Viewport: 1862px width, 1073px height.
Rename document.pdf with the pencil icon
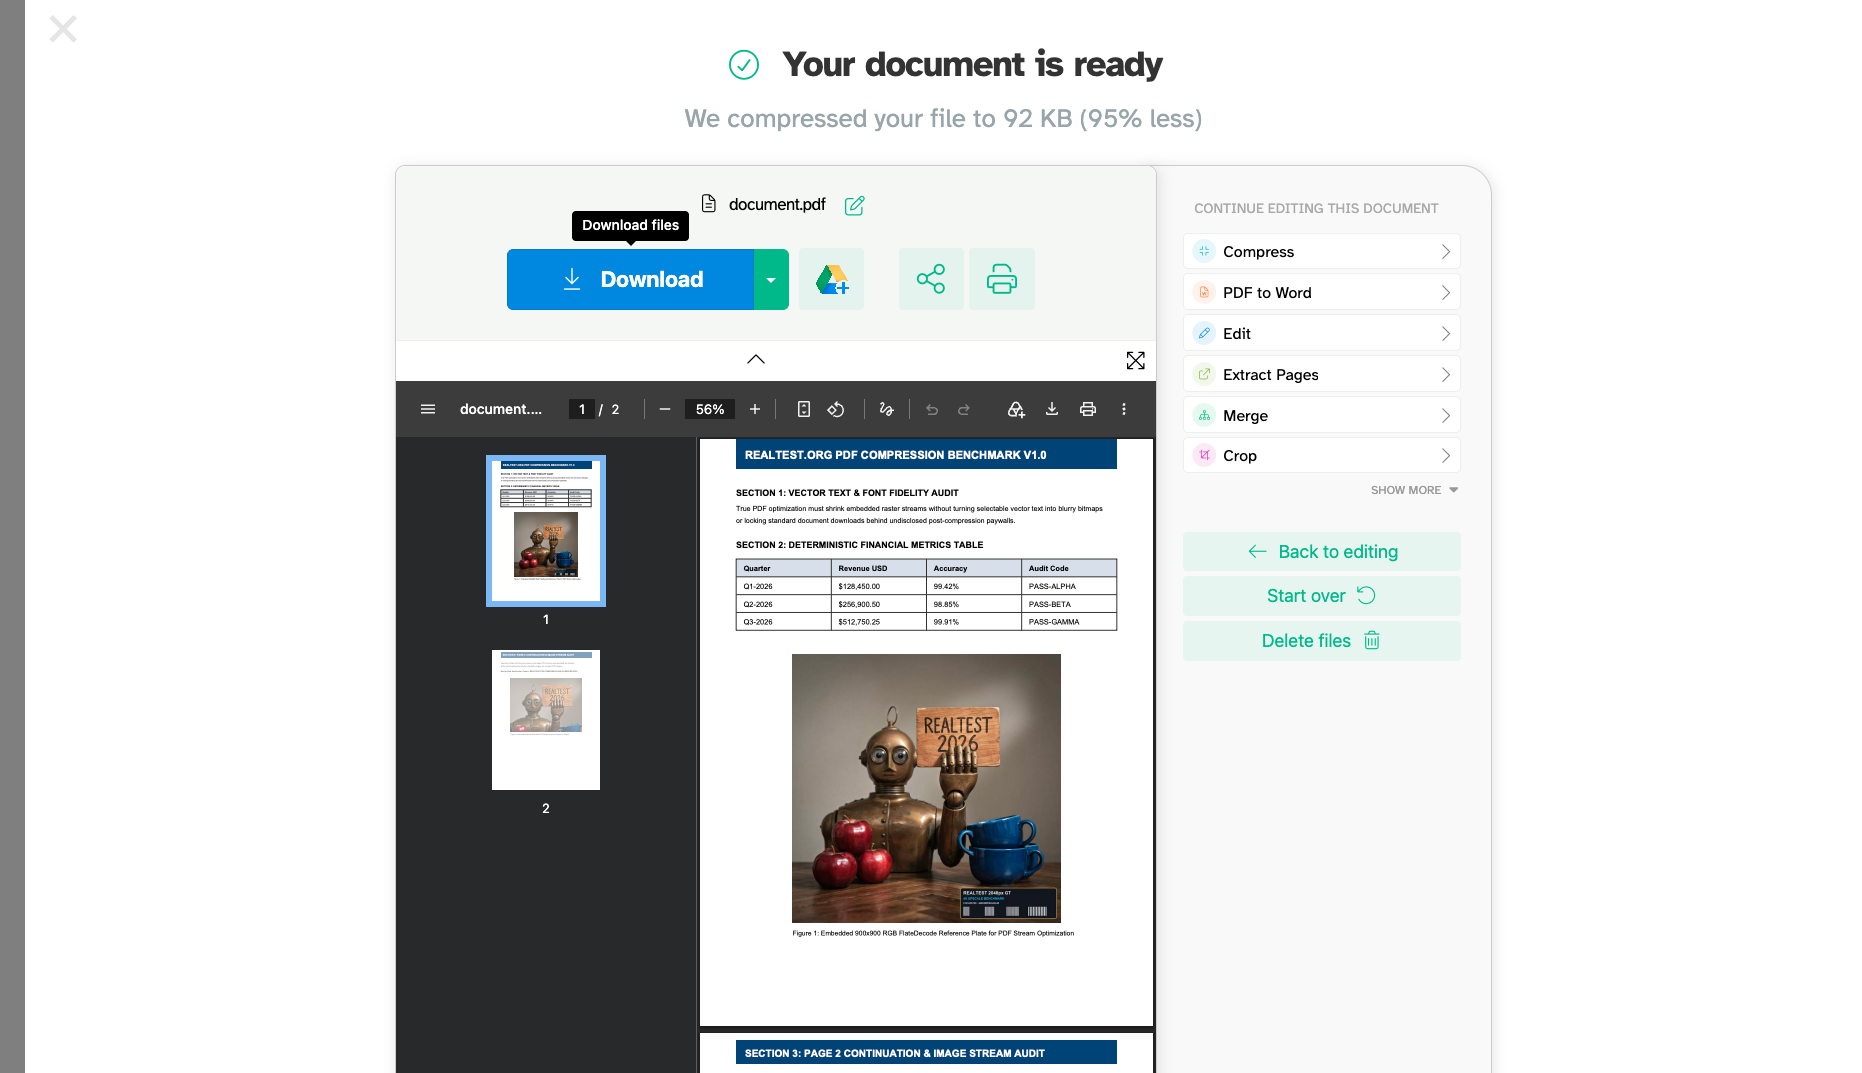854,205
